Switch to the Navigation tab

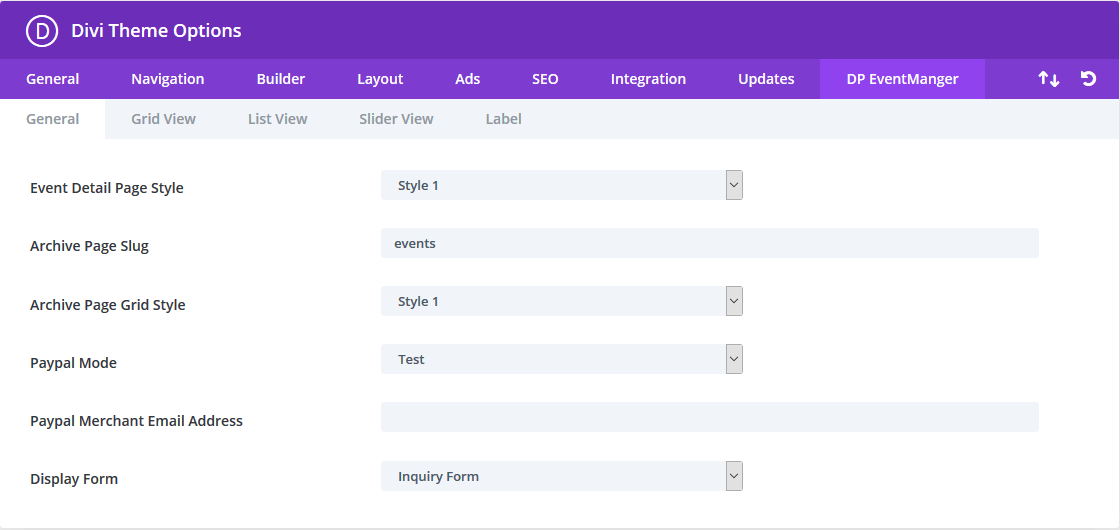[168, 79]
